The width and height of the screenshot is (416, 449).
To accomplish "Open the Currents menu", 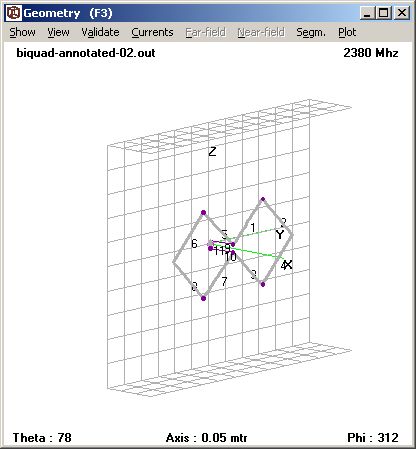I will (152, 32).
